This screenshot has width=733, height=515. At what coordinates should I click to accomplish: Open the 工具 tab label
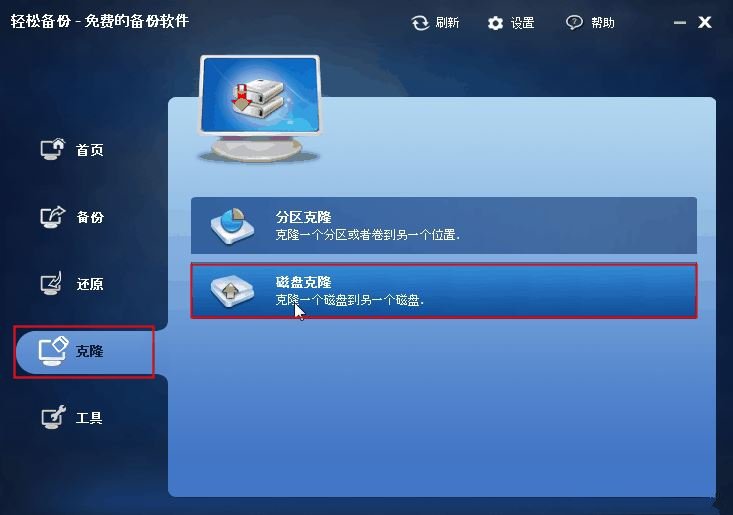(x=89, y=418)
